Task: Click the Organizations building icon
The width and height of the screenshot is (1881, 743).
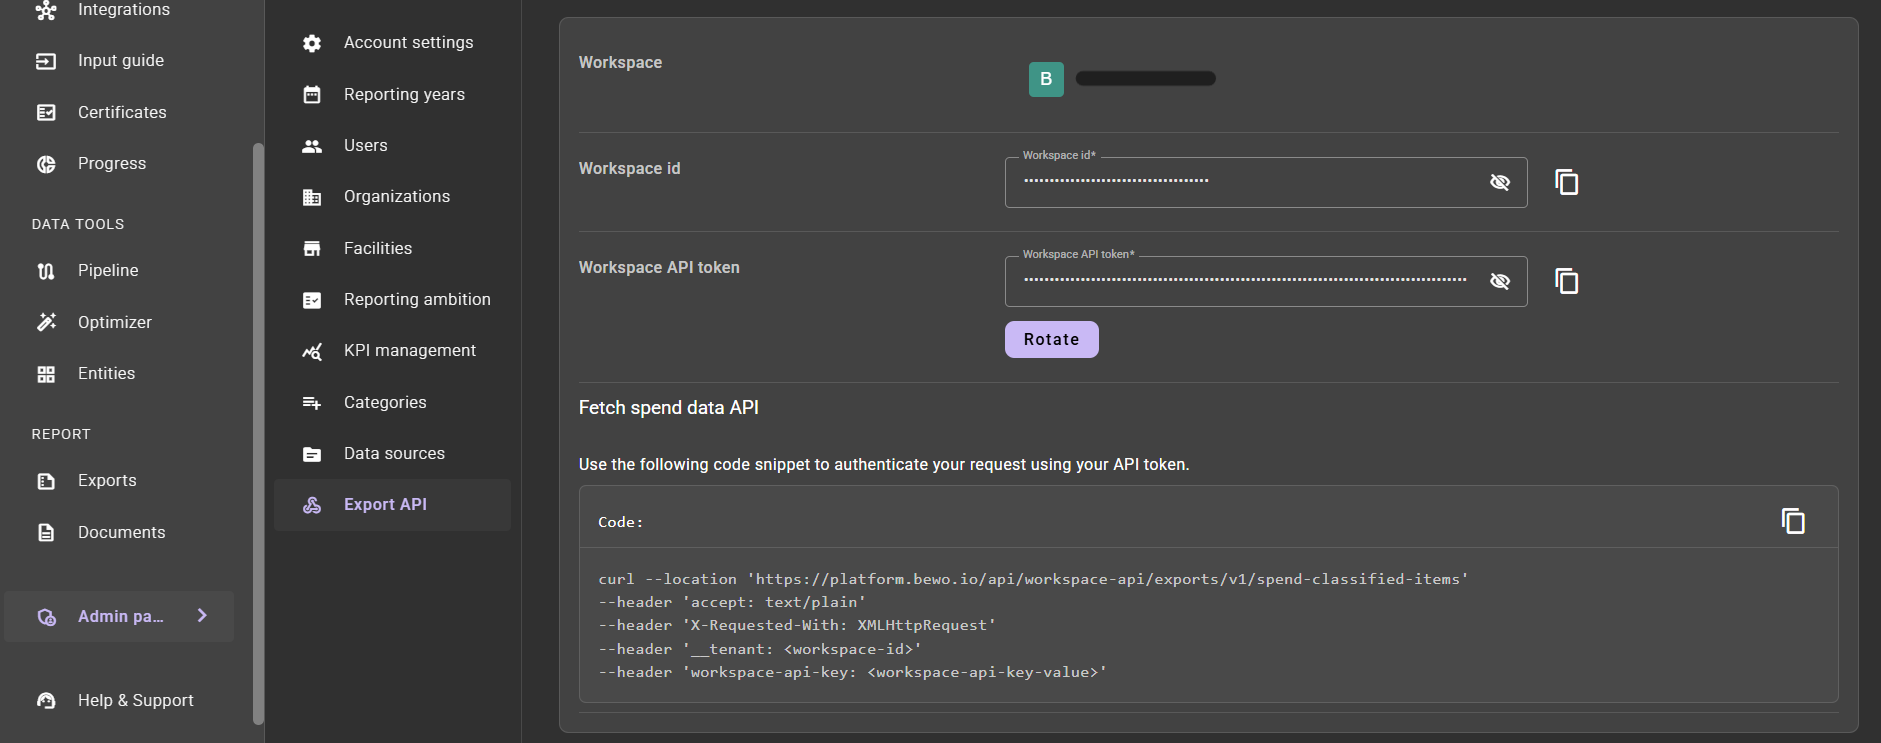Action: (x=312, y=197)
